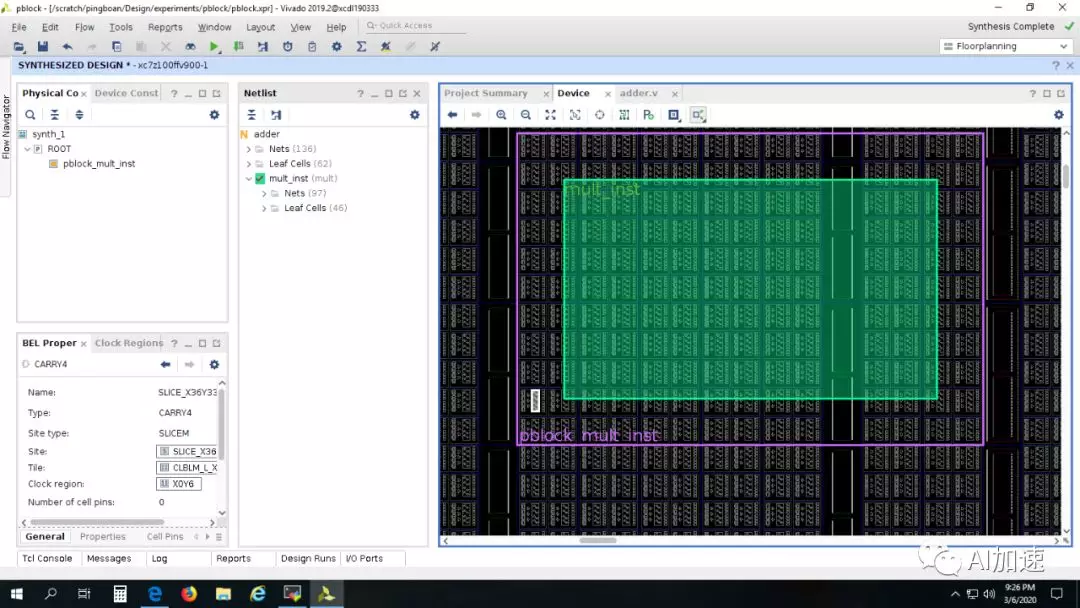Toggle the mult_inst checkbox in Netlist
The height and width of the screenshot is (608, 1080).
(260, 179)
